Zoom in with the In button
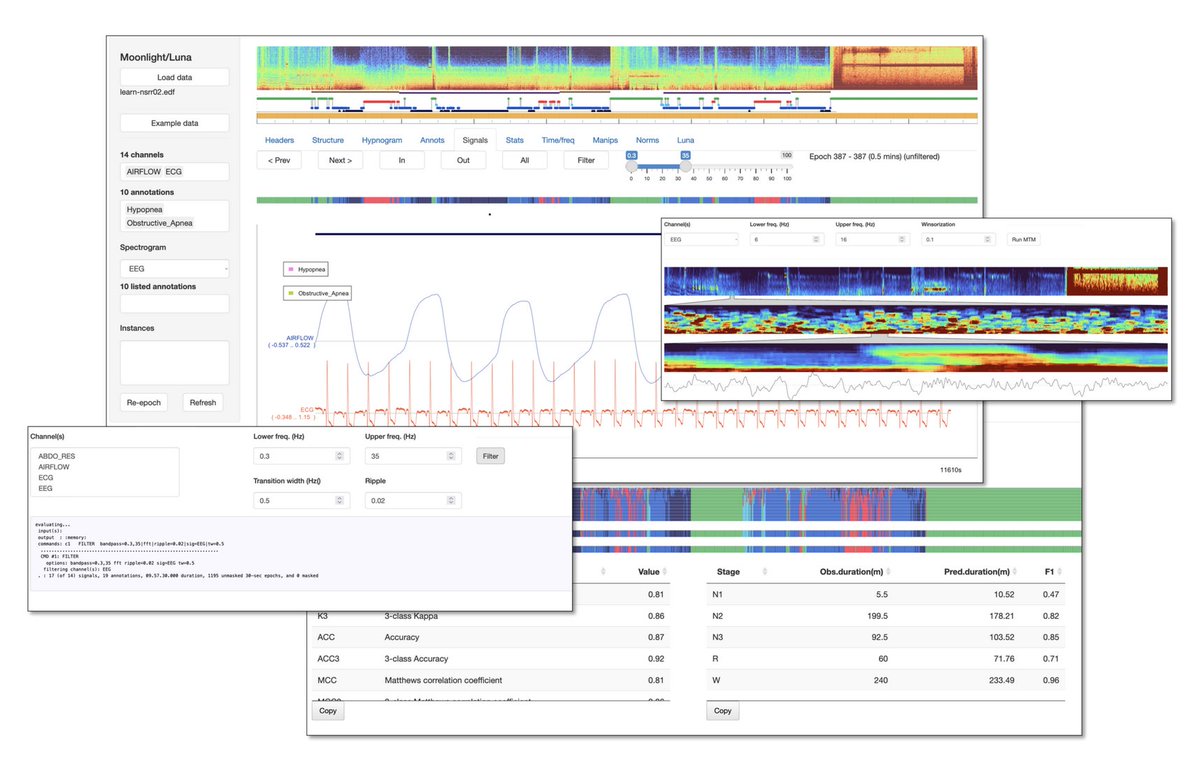 (402, 160)
